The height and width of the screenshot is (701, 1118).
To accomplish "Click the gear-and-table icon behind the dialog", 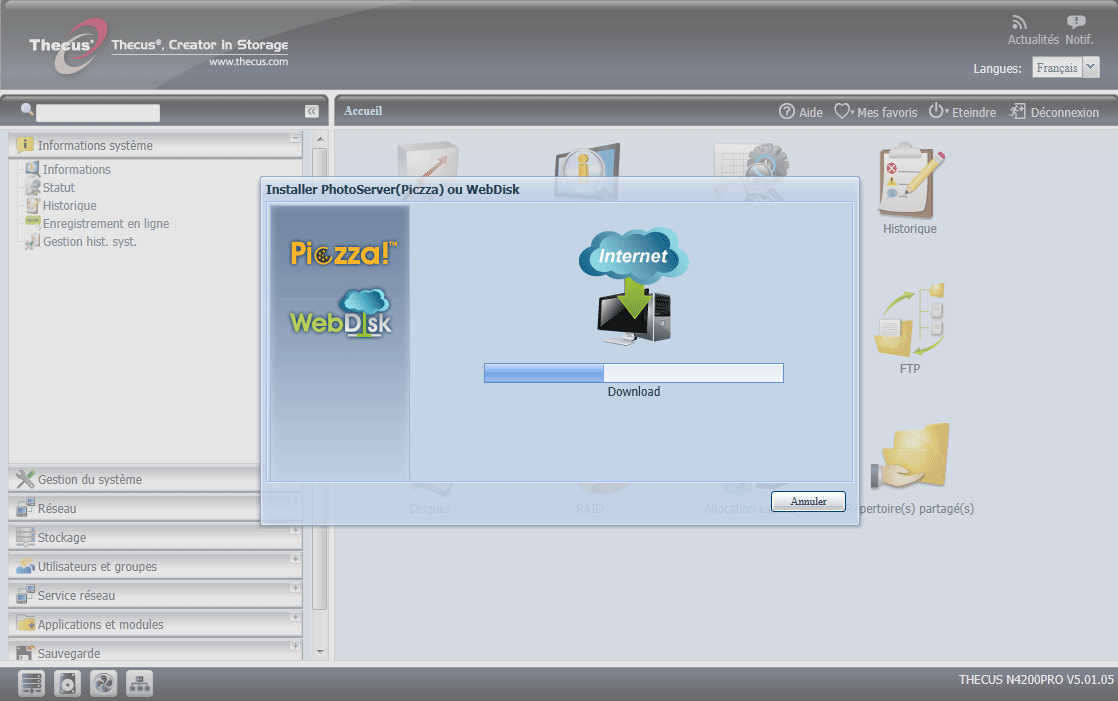I will coord(752,161).
